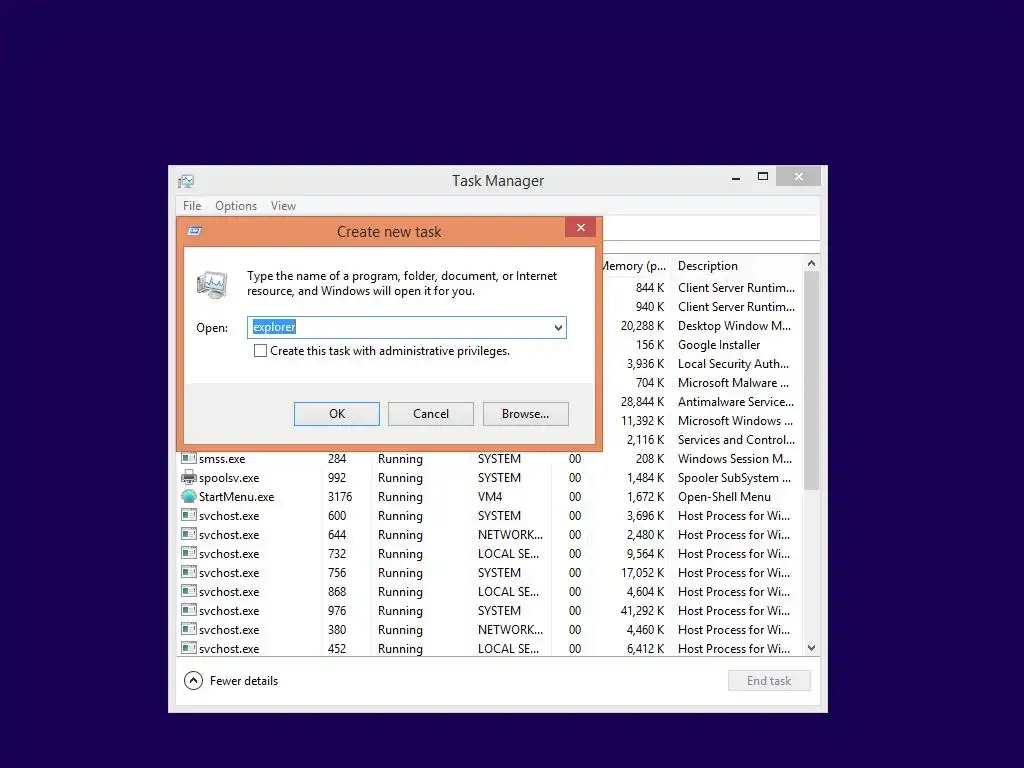Click Cancel in Create new task dialog
Viewport: 1024px width, 768px height.
click(x=431, y=414)
